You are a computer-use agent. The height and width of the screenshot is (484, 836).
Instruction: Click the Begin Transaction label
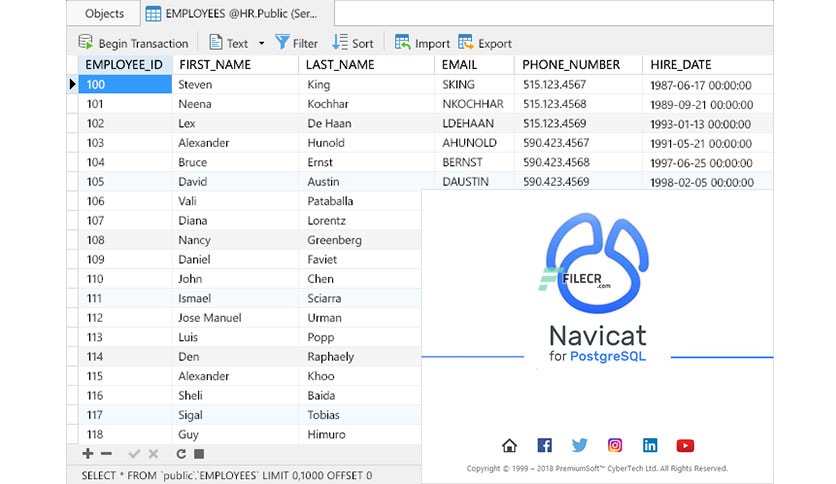(143, 44)
